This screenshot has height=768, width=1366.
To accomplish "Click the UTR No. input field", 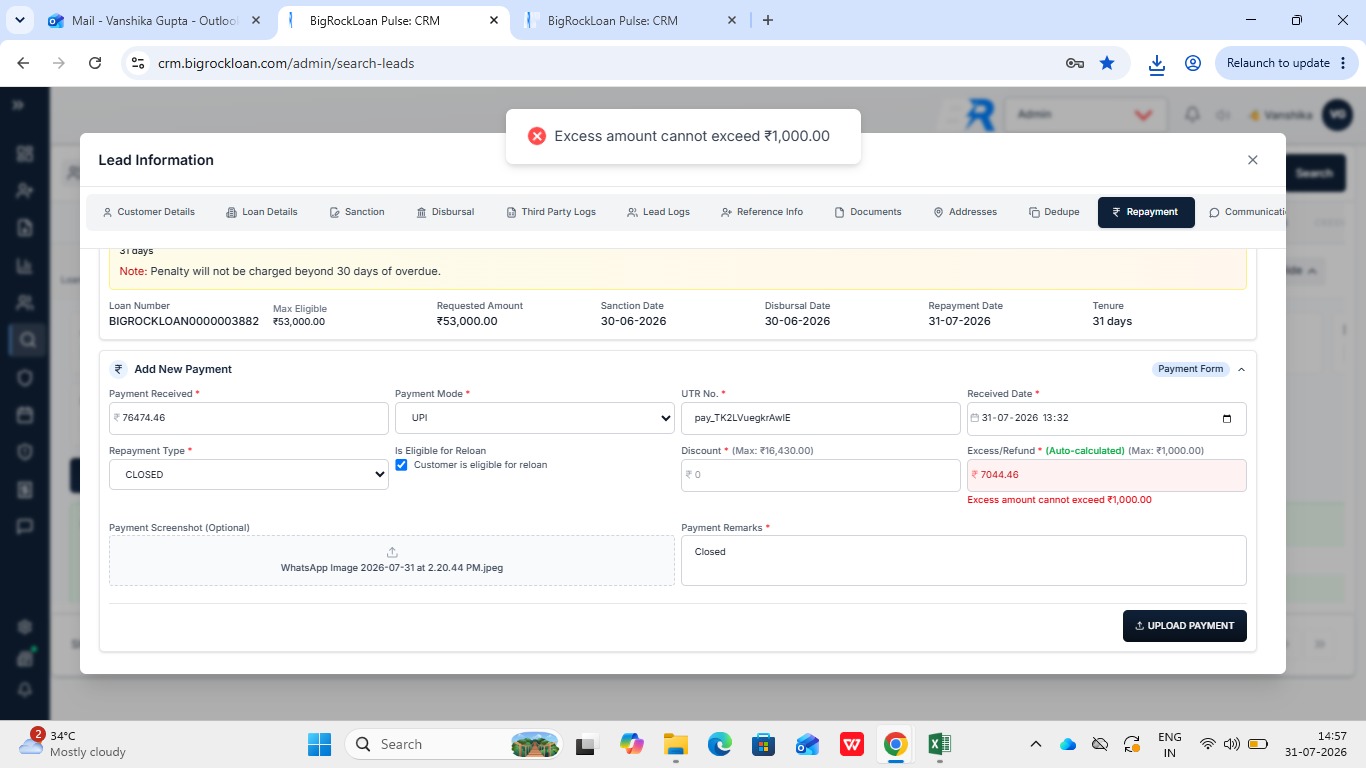I will pos(821,418).
